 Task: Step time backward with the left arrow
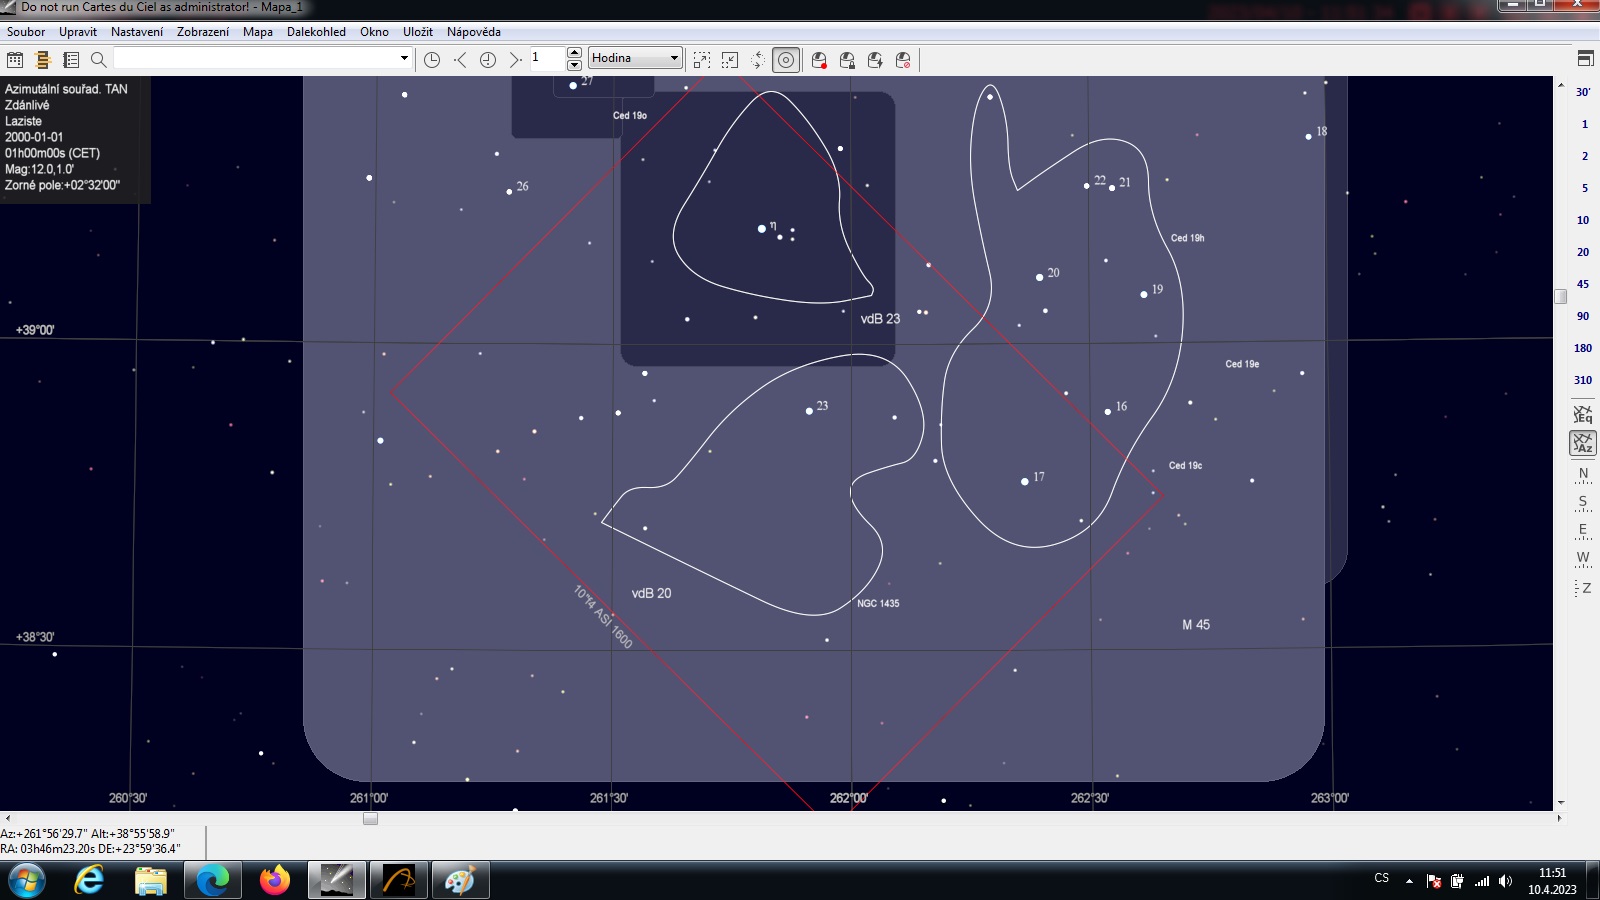pos(460,60)
